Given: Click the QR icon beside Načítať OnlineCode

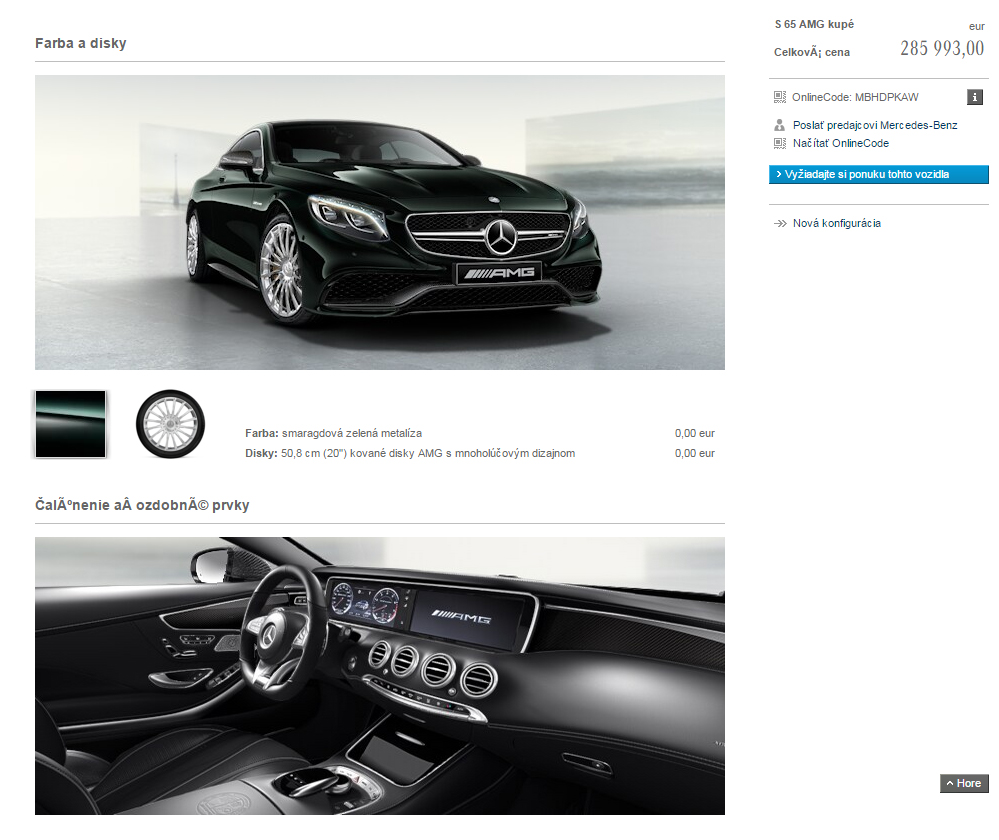Looking at the screenshot, I should coord(780,143).
